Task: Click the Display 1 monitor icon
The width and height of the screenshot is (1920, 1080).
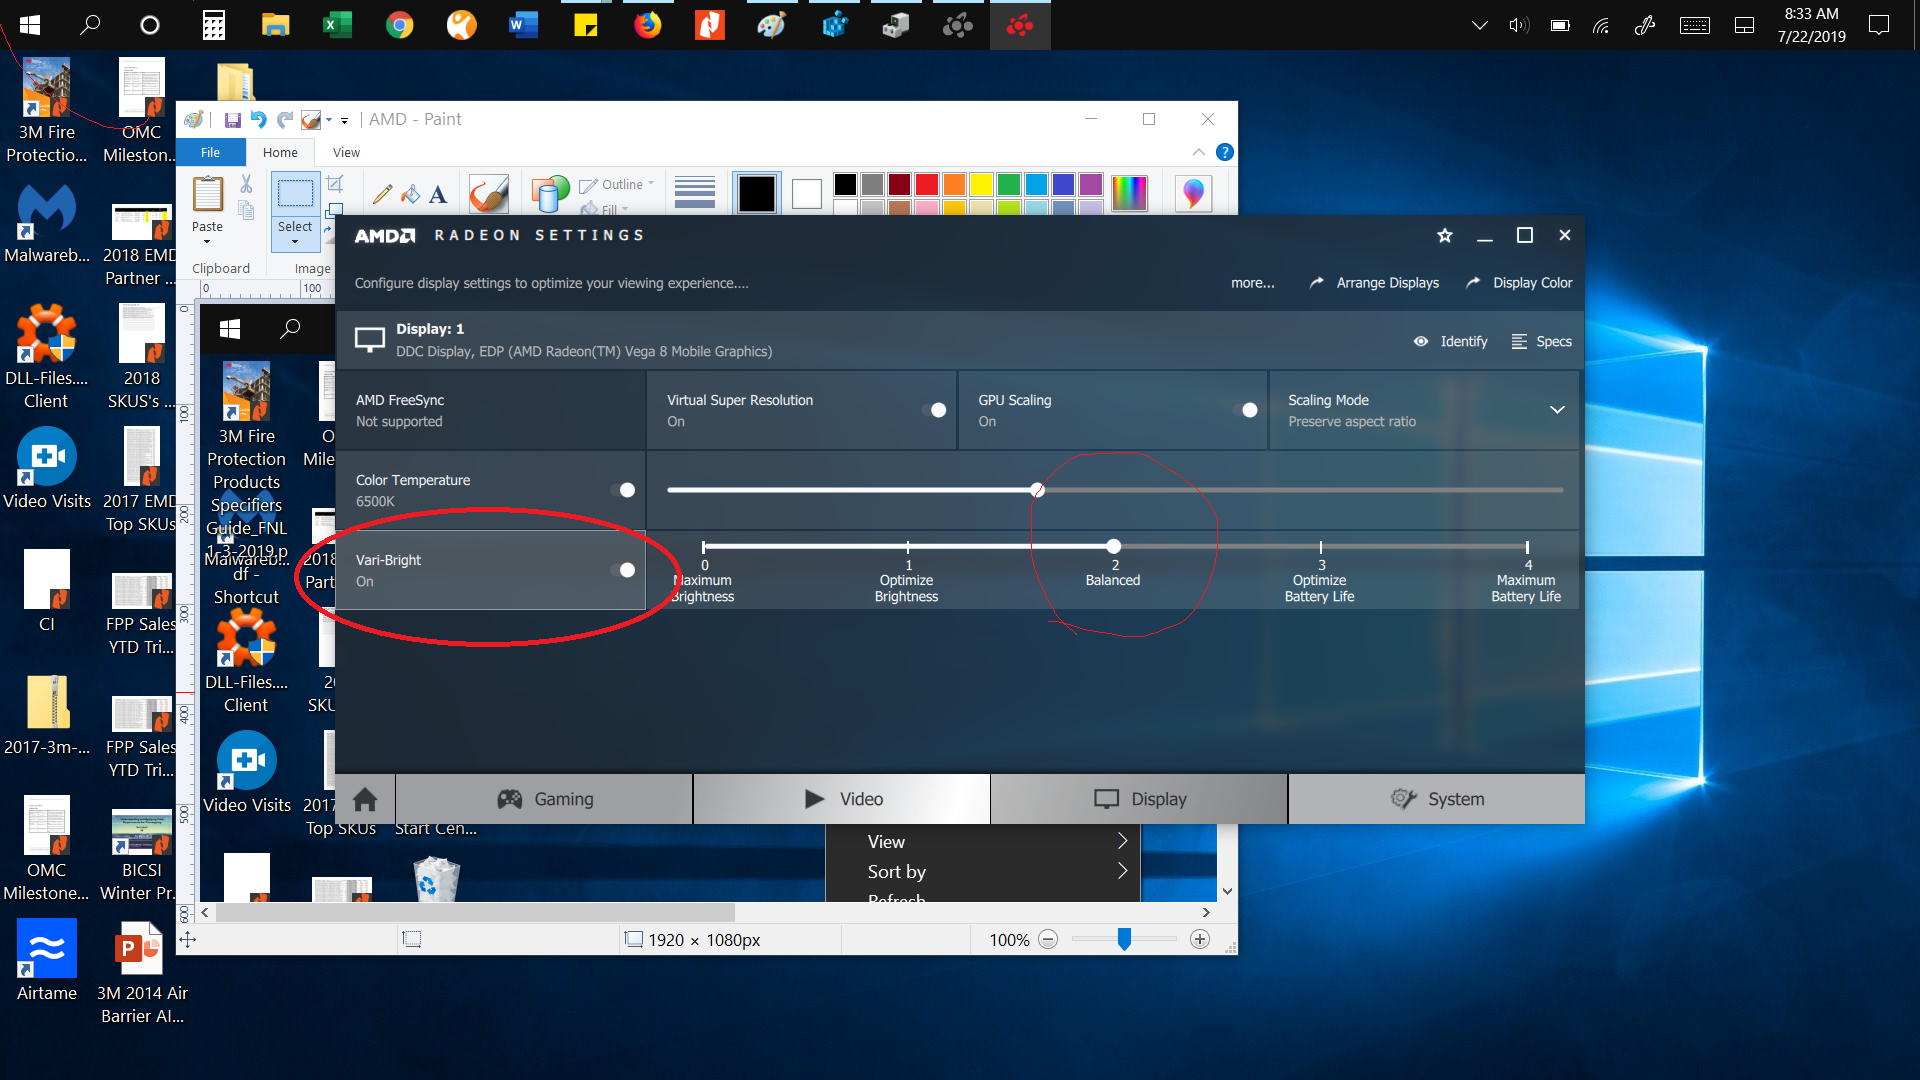Action: click(x=370, y=340)
